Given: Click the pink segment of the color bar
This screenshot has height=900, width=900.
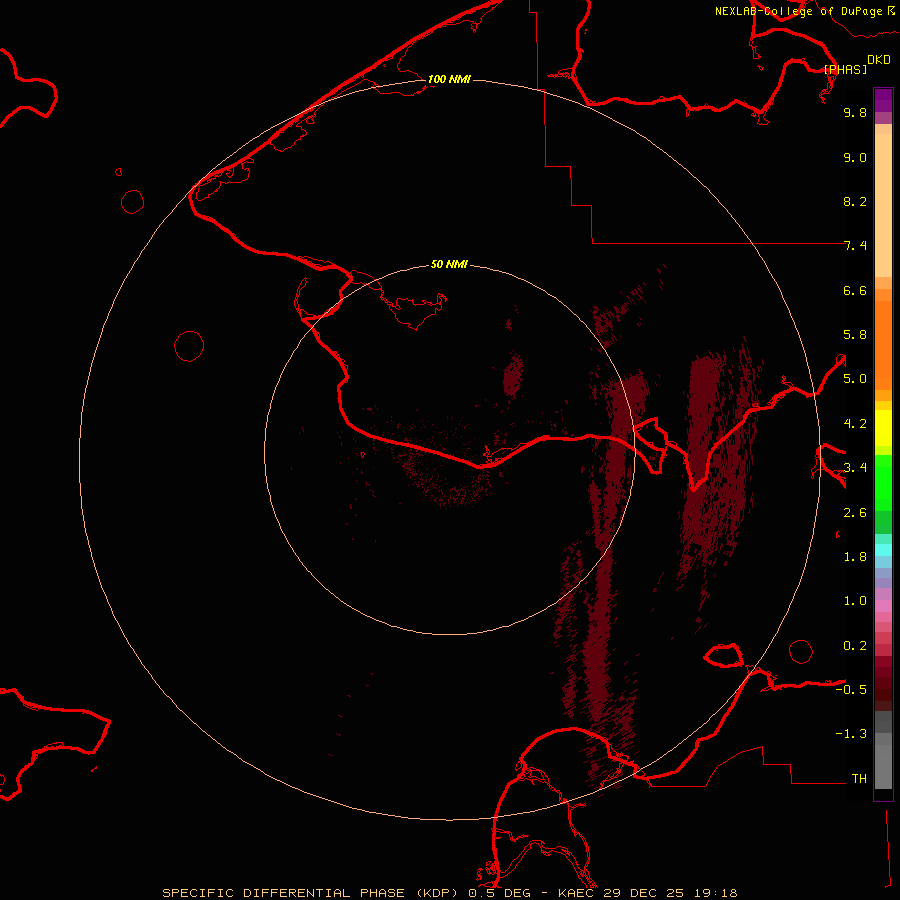Looking at the screenshot, I should pyautogui.click(x=883, y=606).
